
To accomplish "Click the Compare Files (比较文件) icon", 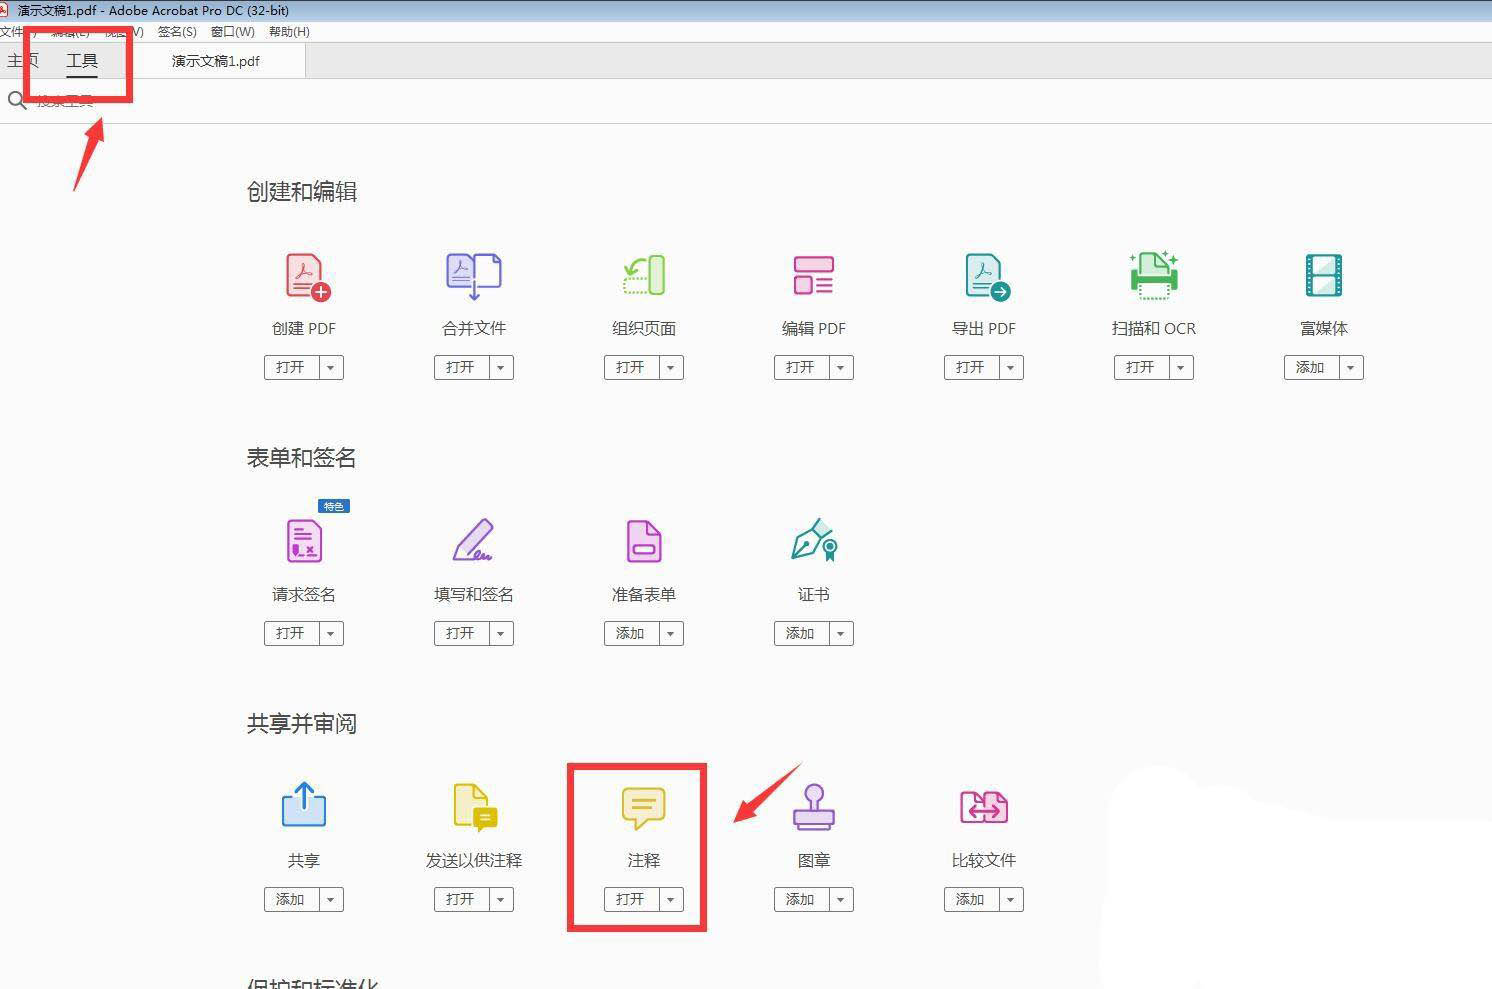I will 984,808.
